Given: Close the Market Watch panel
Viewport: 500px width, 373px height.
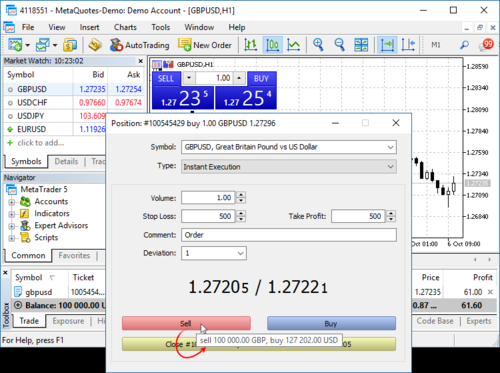Looking at the screenshot, I should pyautogui.click(x=141, y=61).
